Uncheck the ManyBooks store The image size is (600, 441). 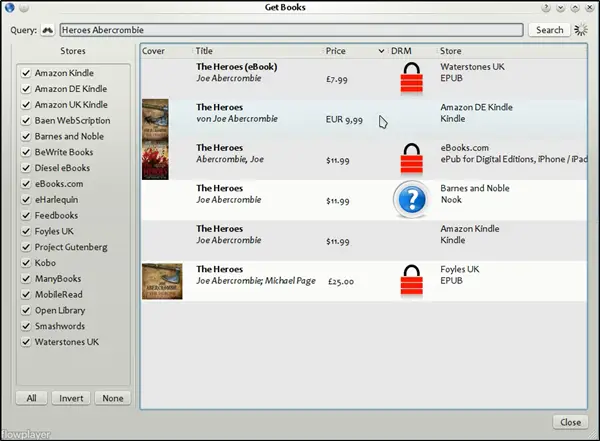[x=26, y=279]
